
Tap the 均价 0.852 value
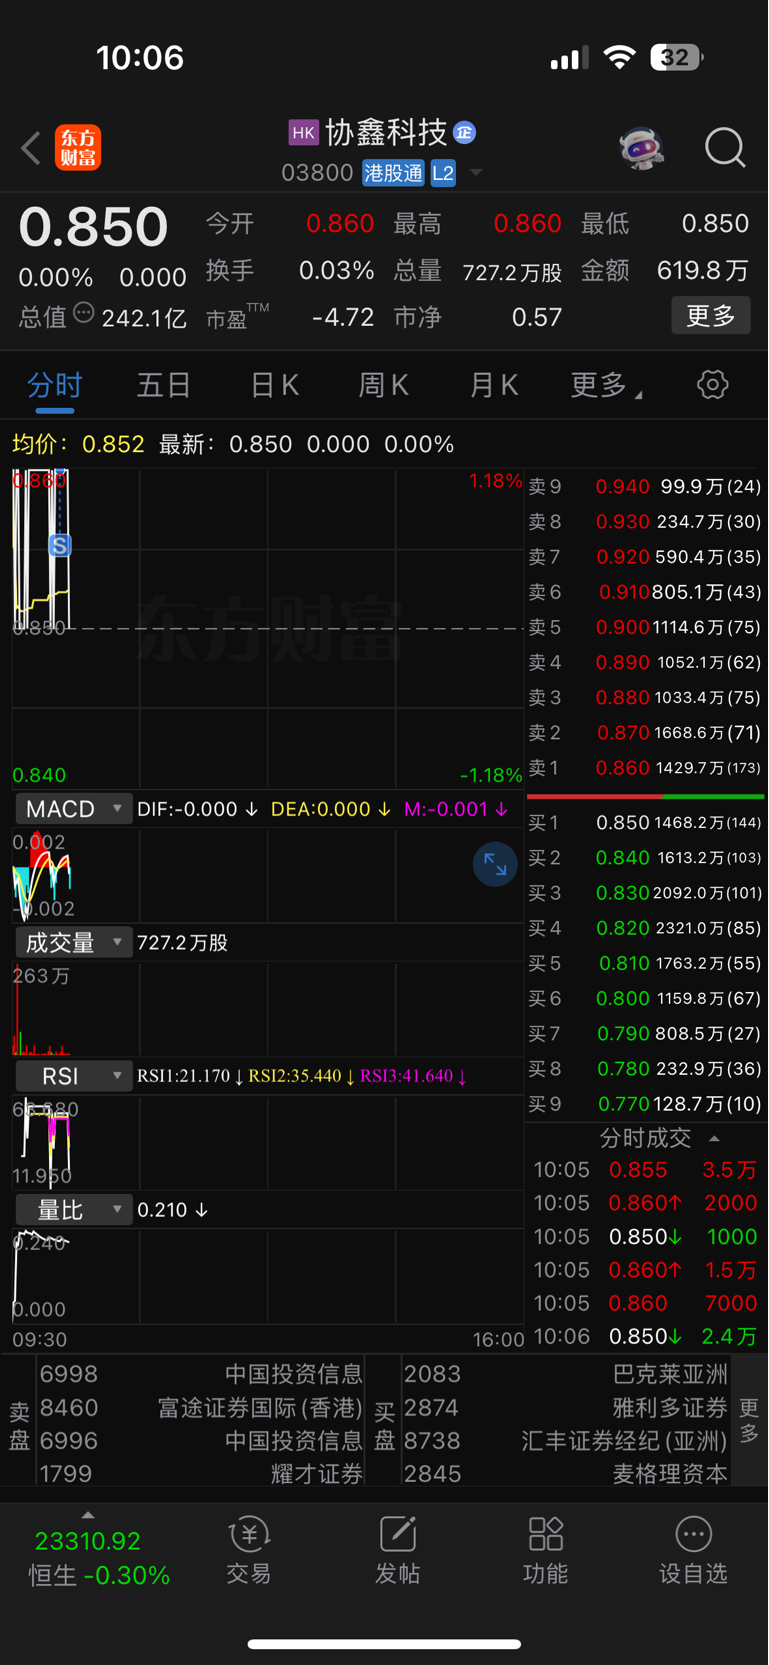click(x=113, y=444)
